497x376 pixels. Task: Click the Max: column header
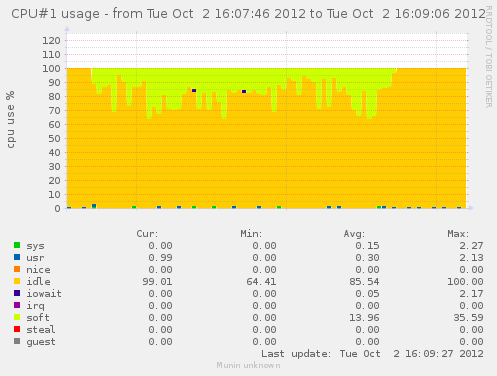pos(458,234)
